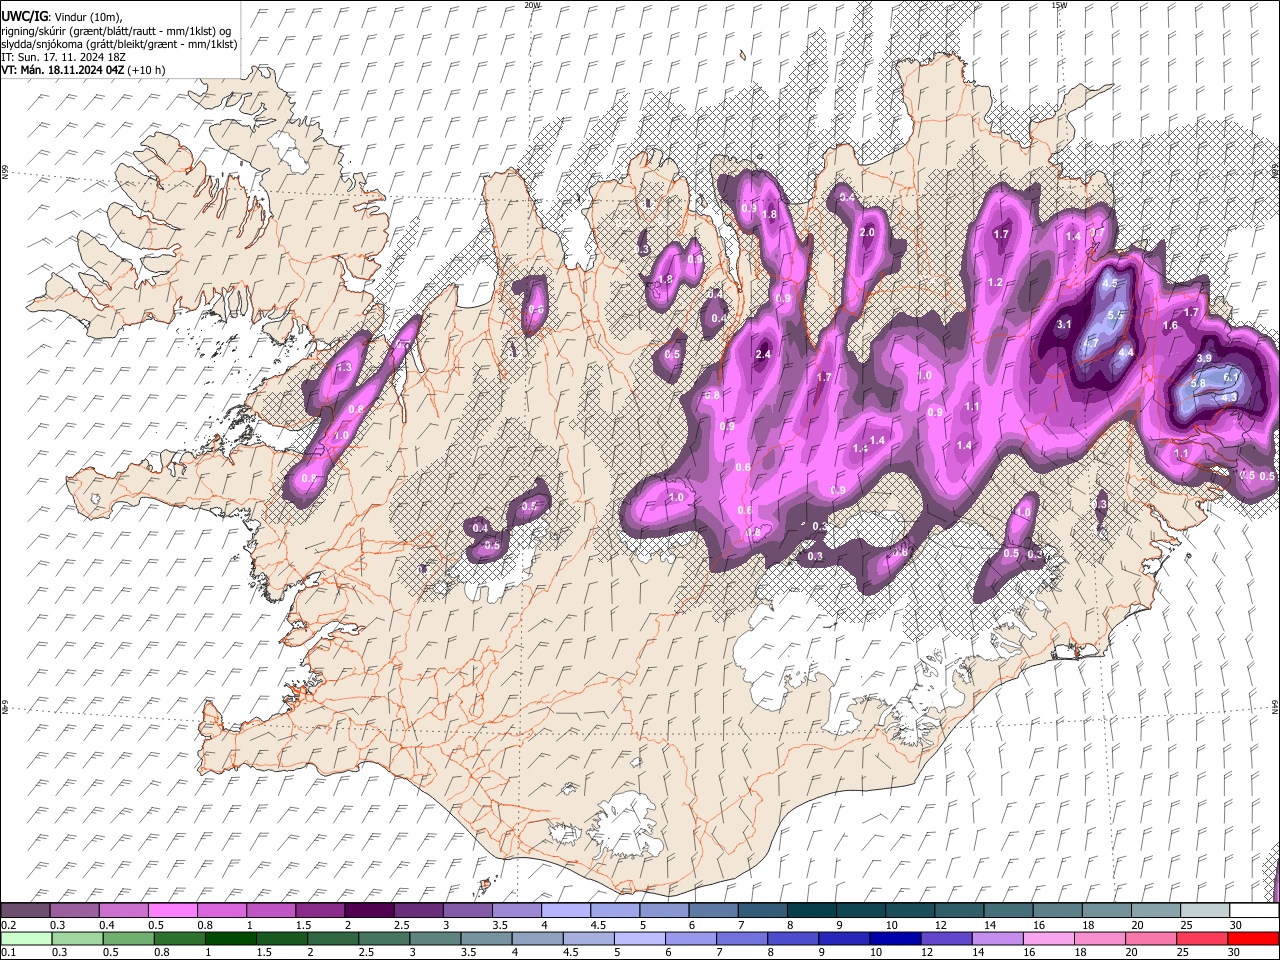
Task: Click the 3.9 precipitation value on the map
Action: (1204, 358)
